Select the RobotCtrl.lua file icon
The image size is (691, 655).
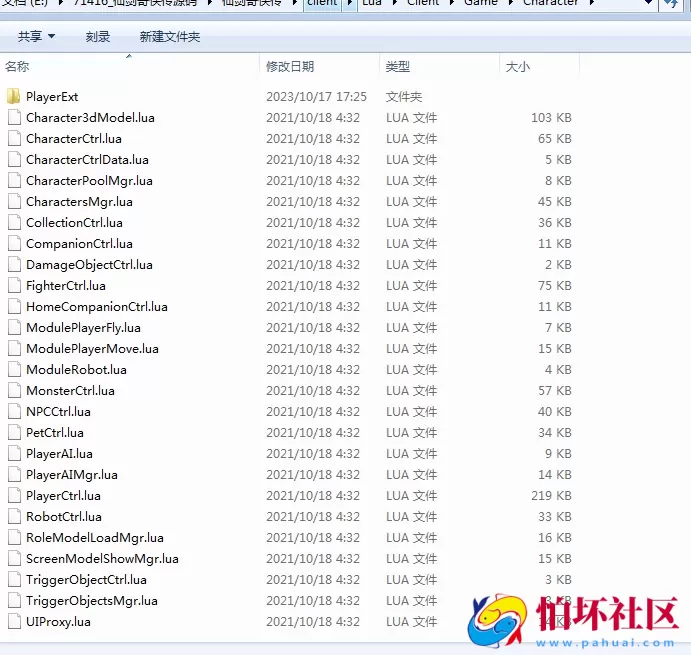coord(14,517)
